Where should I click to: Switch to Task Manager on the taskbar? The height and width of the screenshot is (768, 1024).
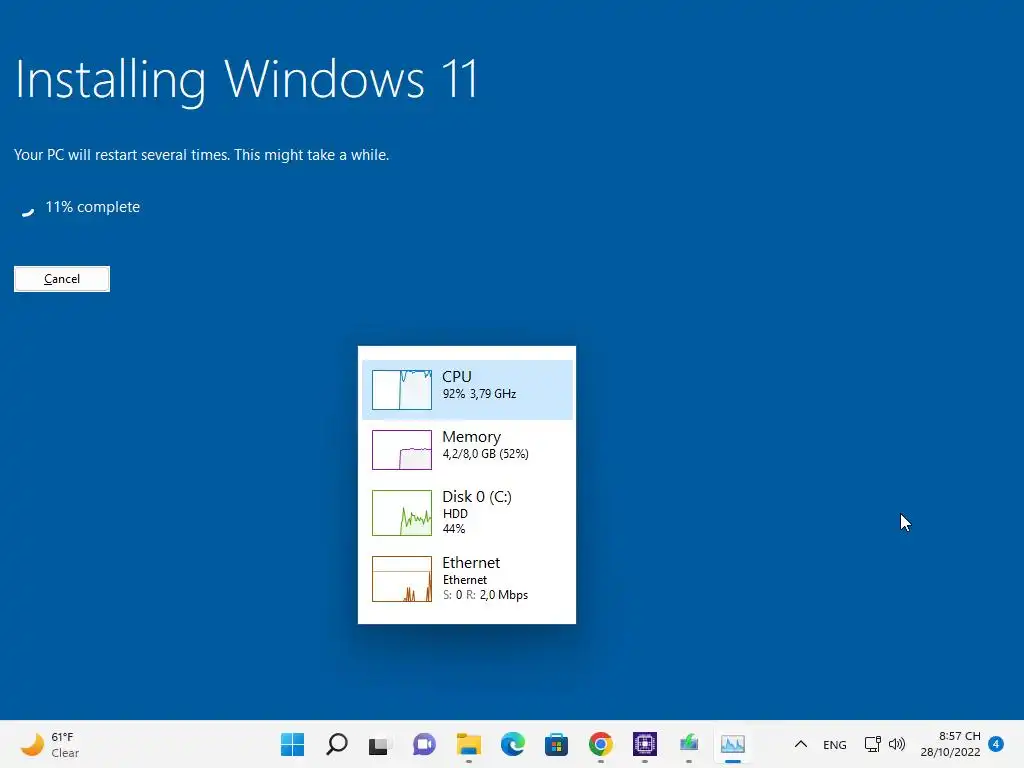(x=733, y=744)
